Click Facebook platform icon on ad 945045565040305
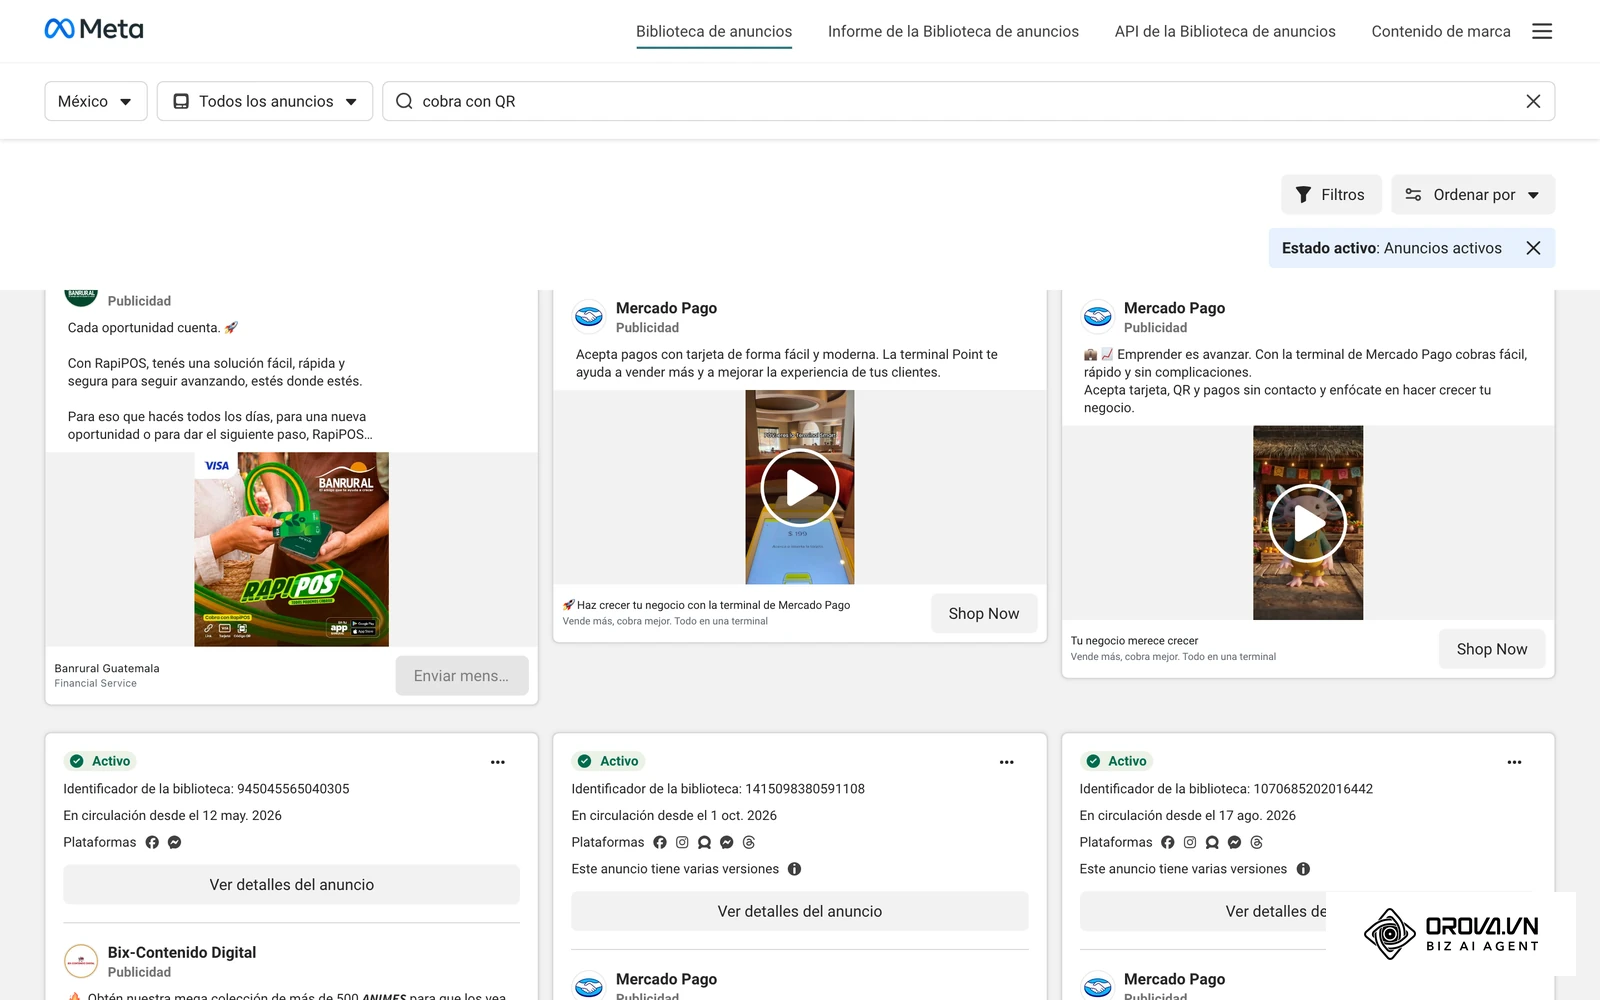 pos(152,842)
